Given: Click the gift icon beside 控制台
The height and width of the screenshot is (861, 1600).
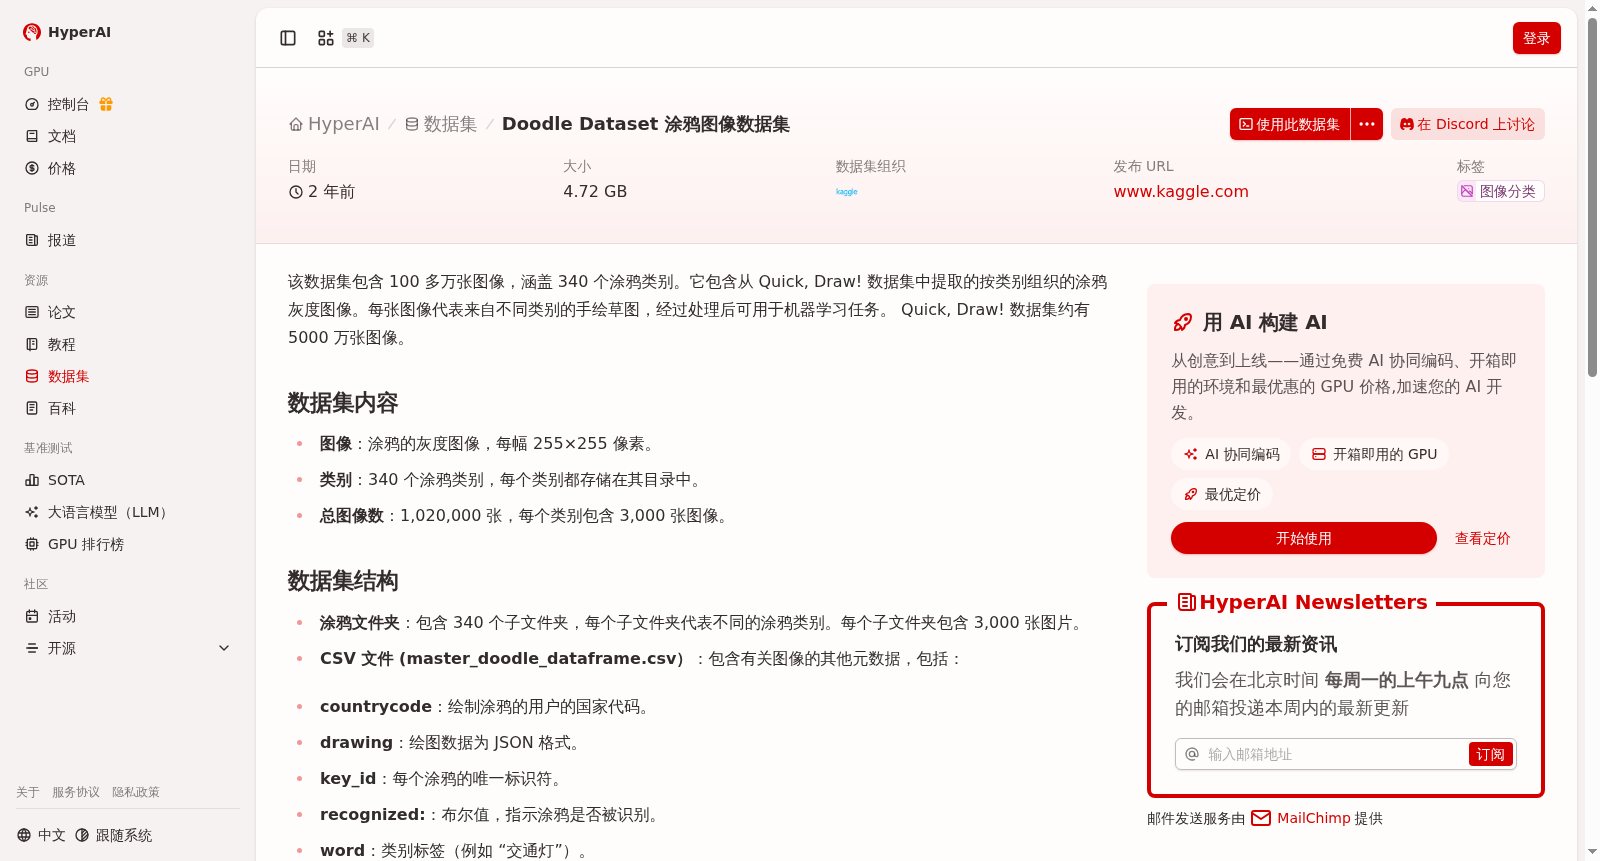Looking at the screenshot, I should click(x=106, y=104).
